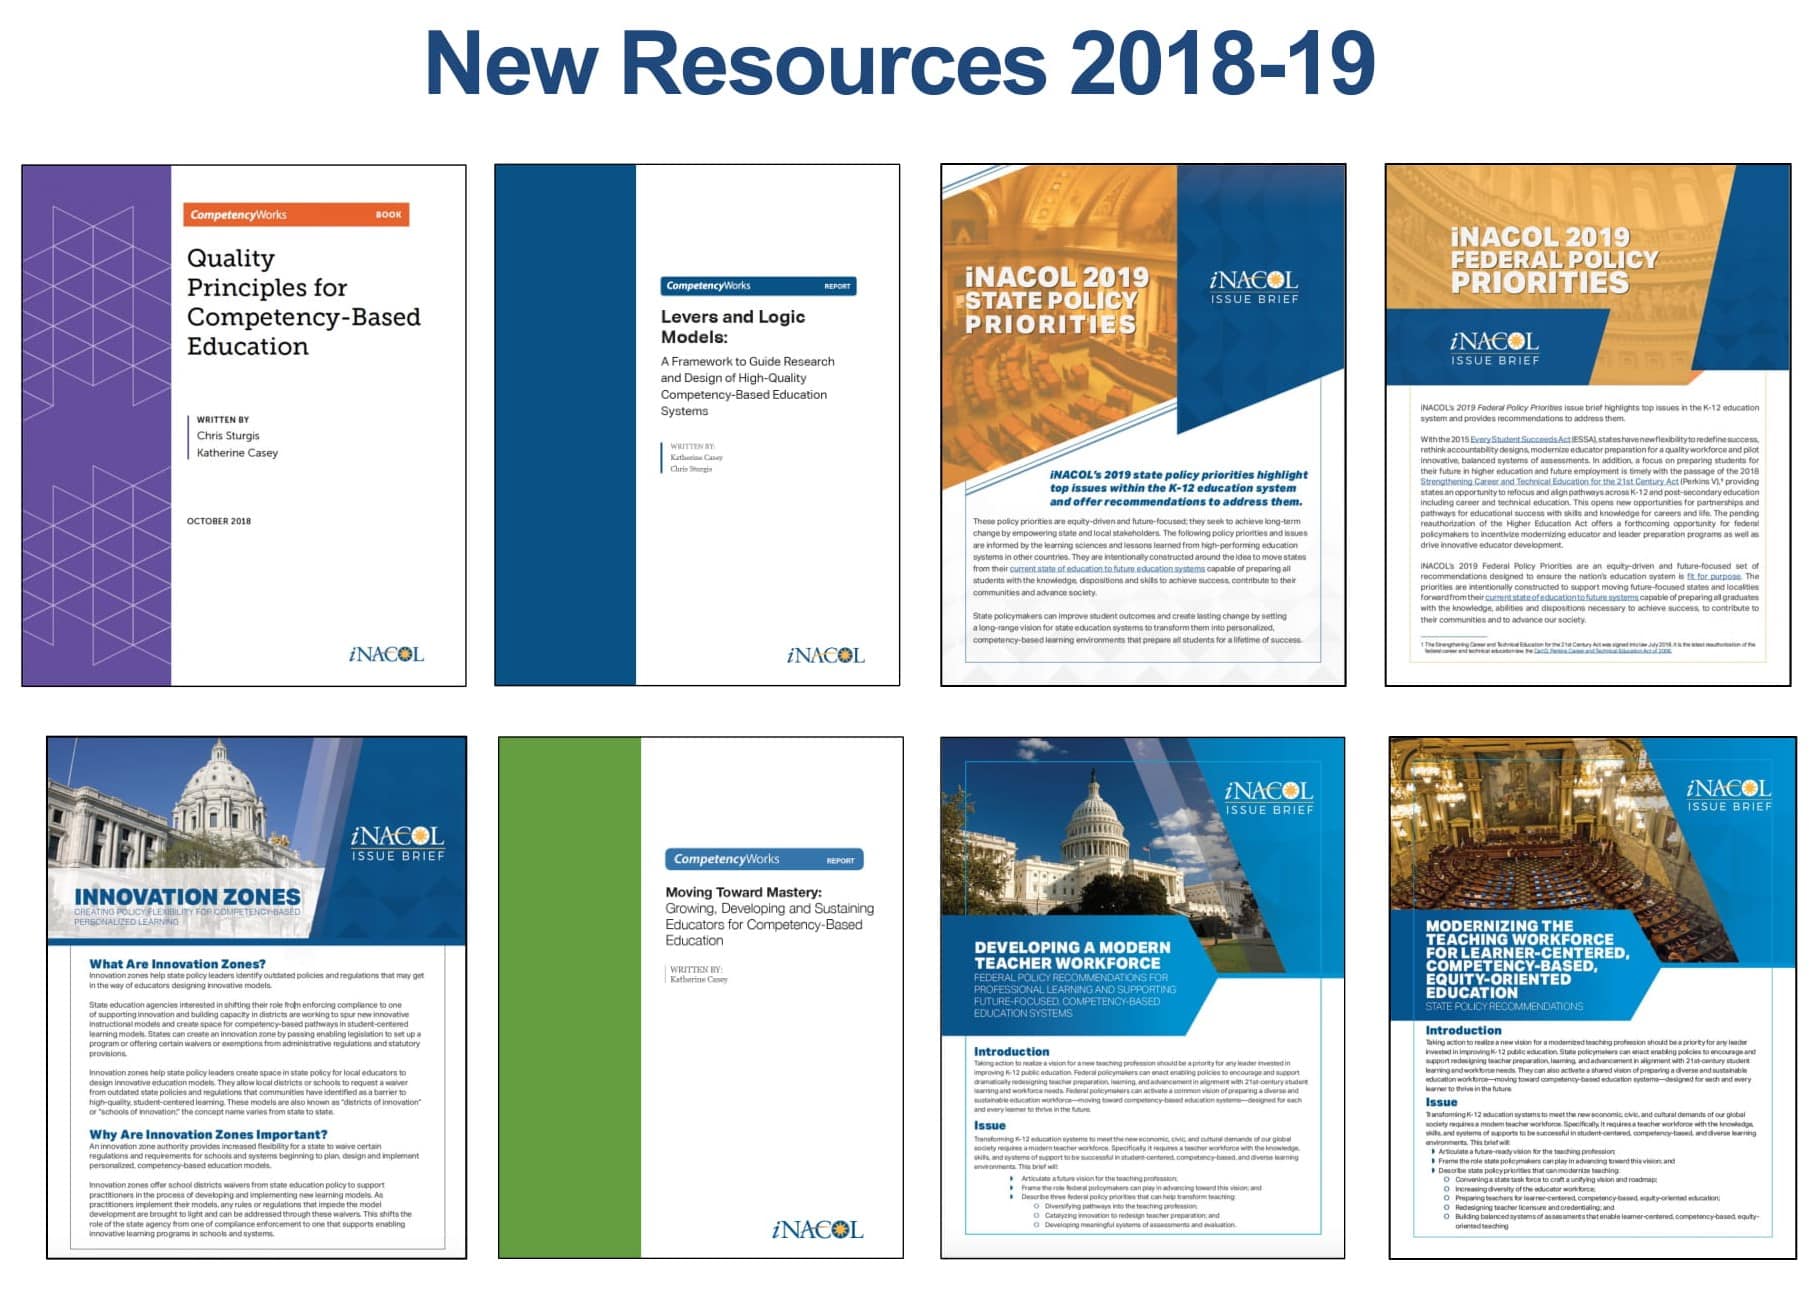Select the iNACOL 2019 Federal Policy Priorities brief

[1588, 425]
